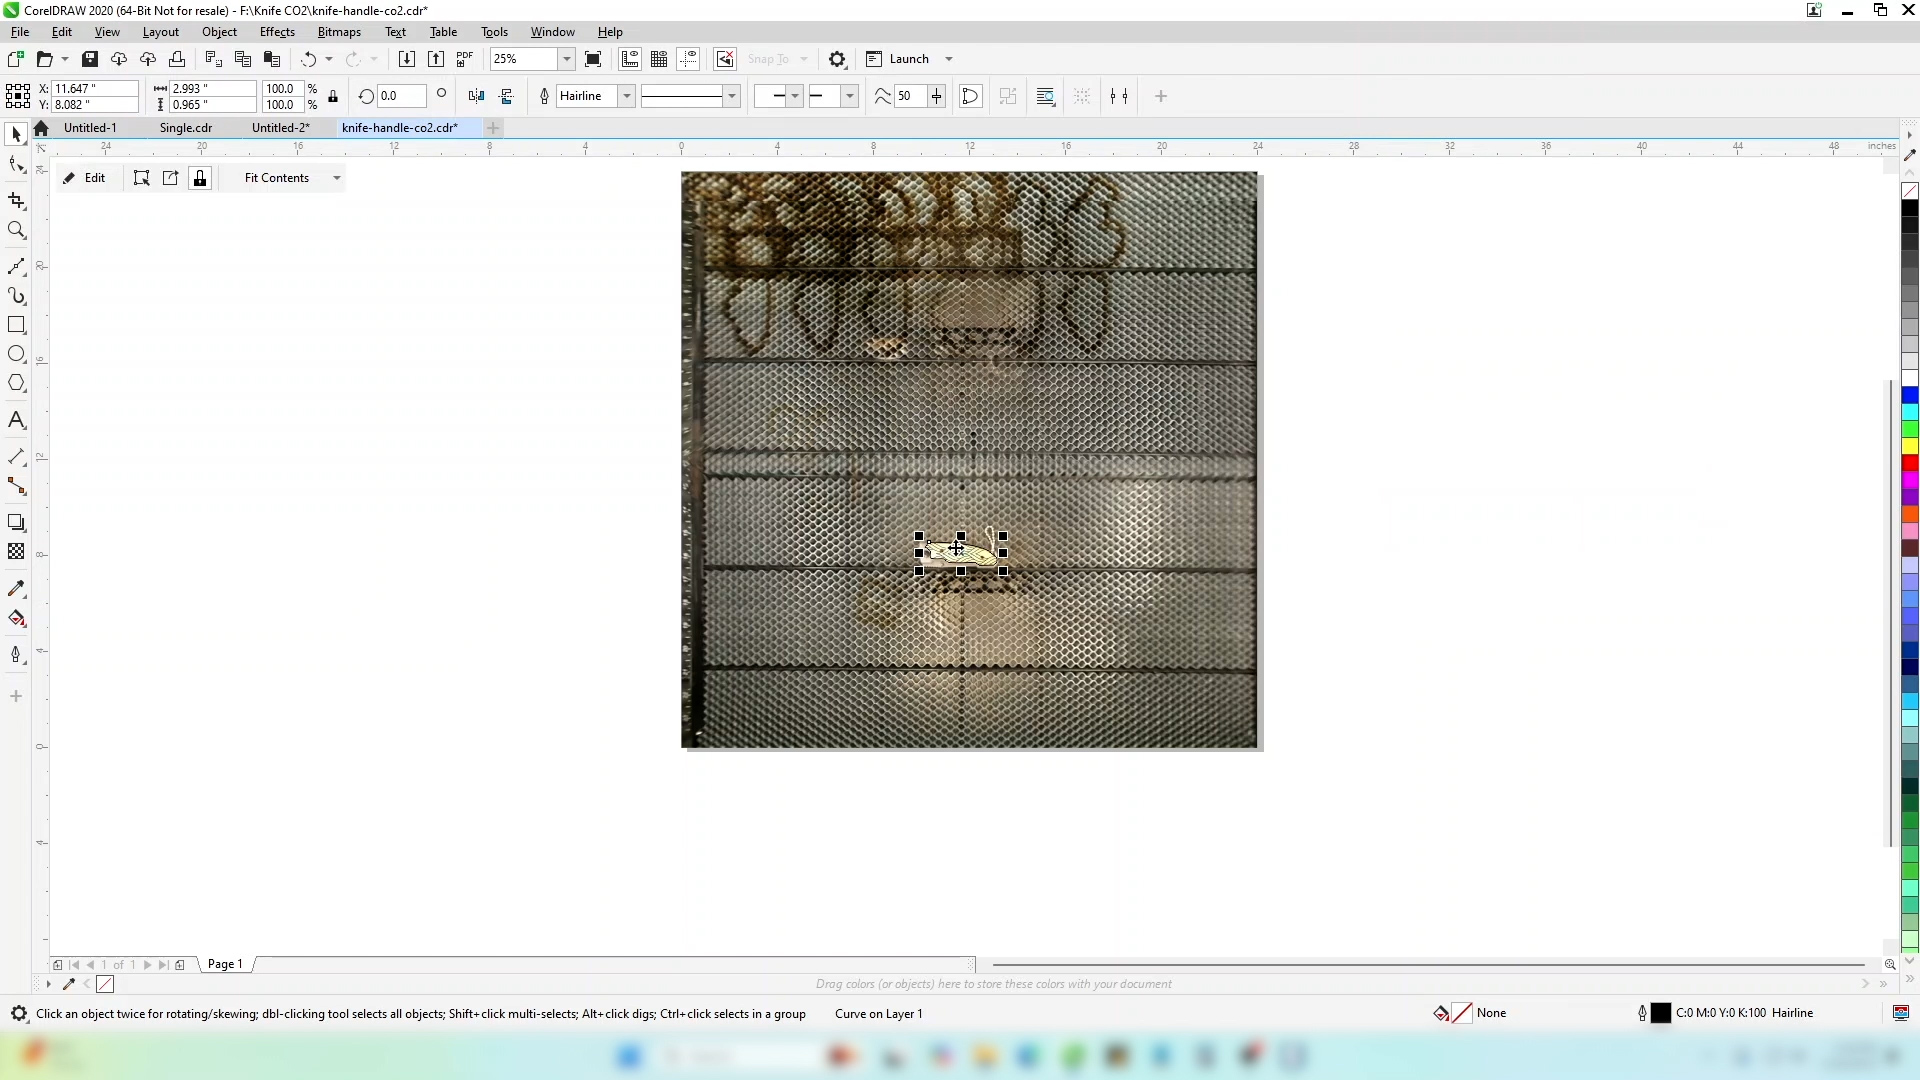Screen dimensions: 1920x1080
Task: Click the Import icon
Action: coord(406,59)
